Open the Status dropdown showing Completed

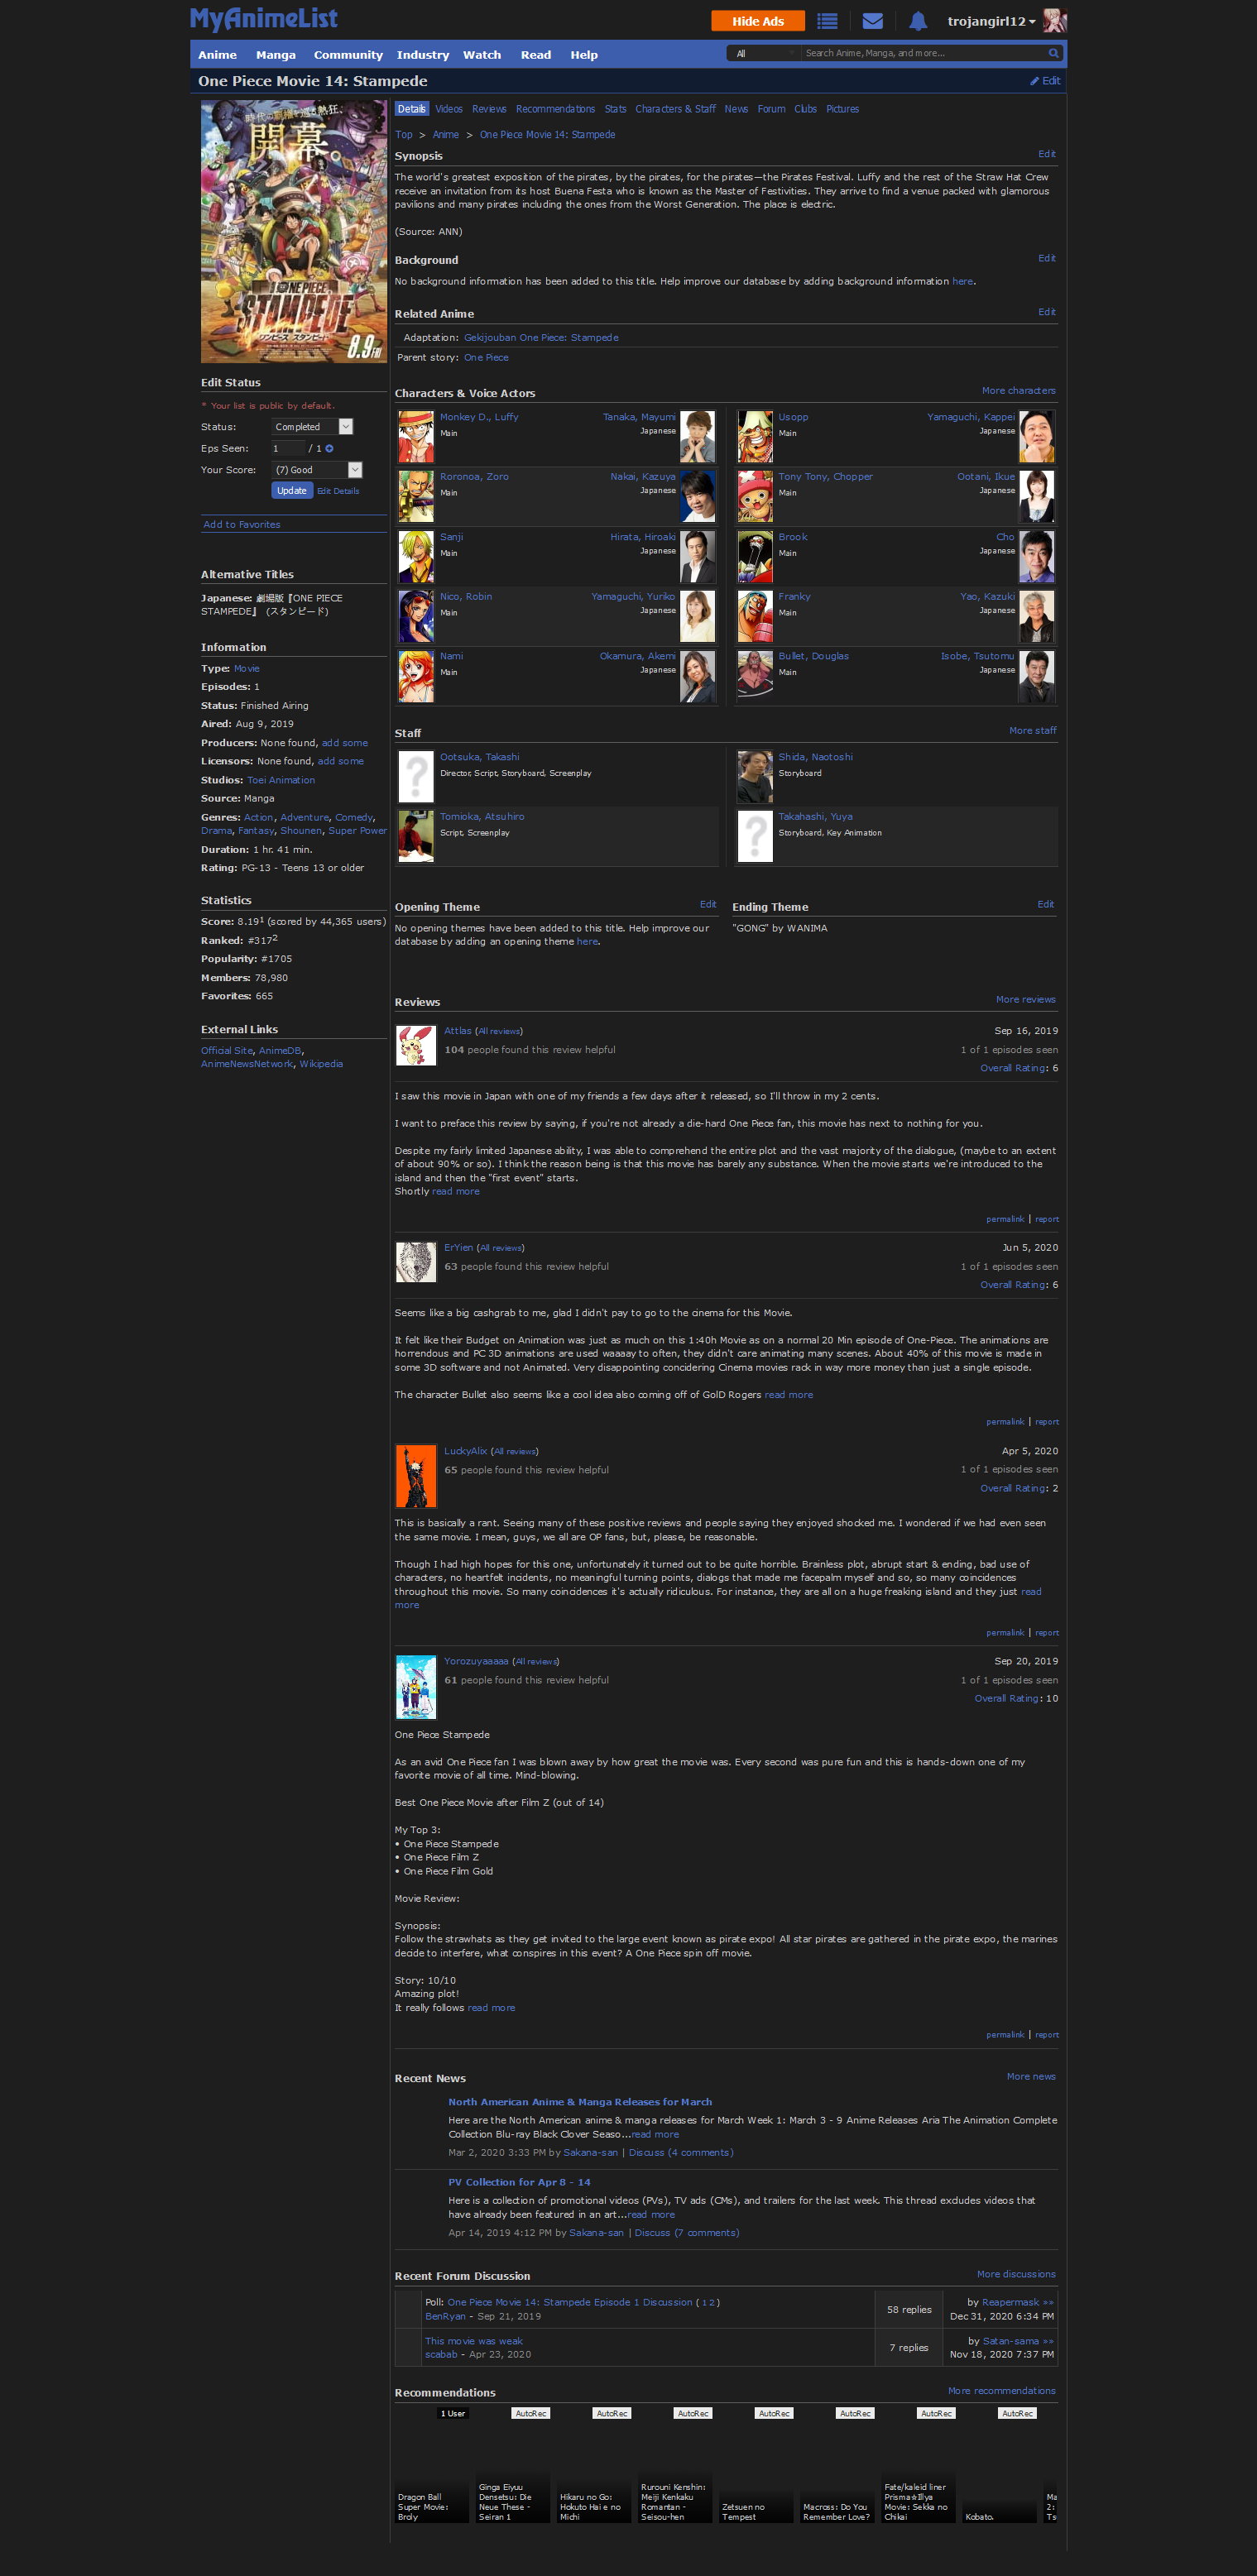[312, 427]
